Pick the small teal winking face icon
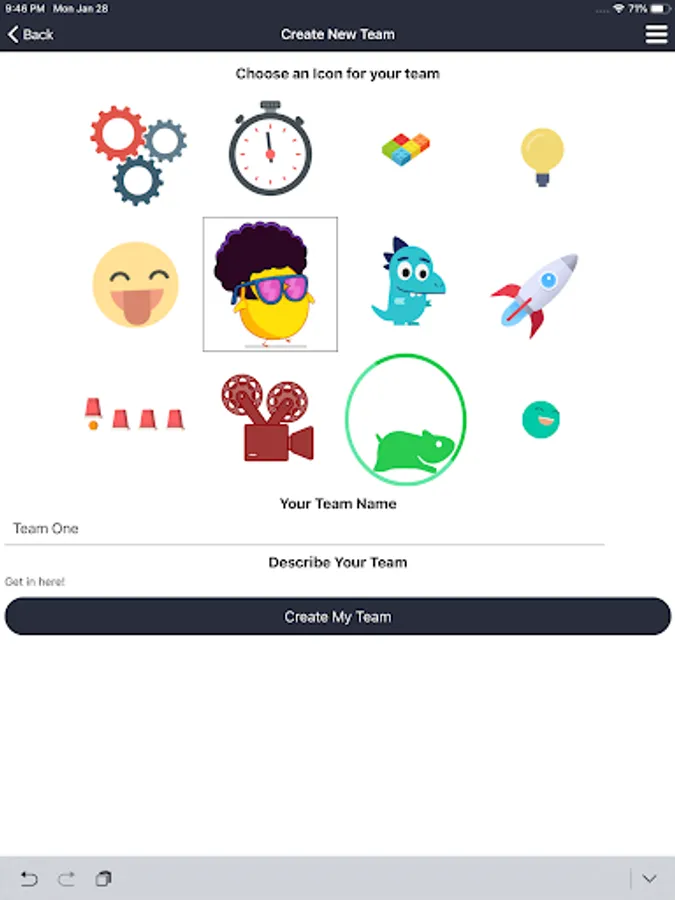 (541, 420)
